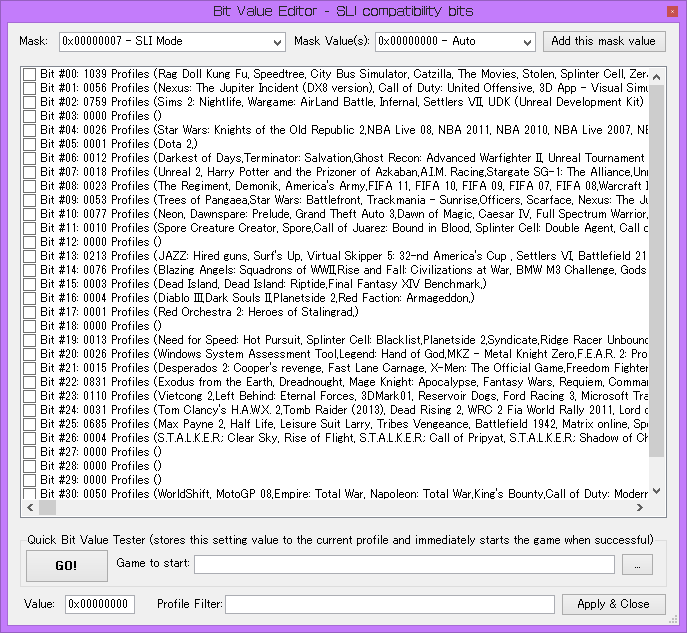
Task: Toggle the Bit #28 checkbox
Action: click(x=29, y=467)
